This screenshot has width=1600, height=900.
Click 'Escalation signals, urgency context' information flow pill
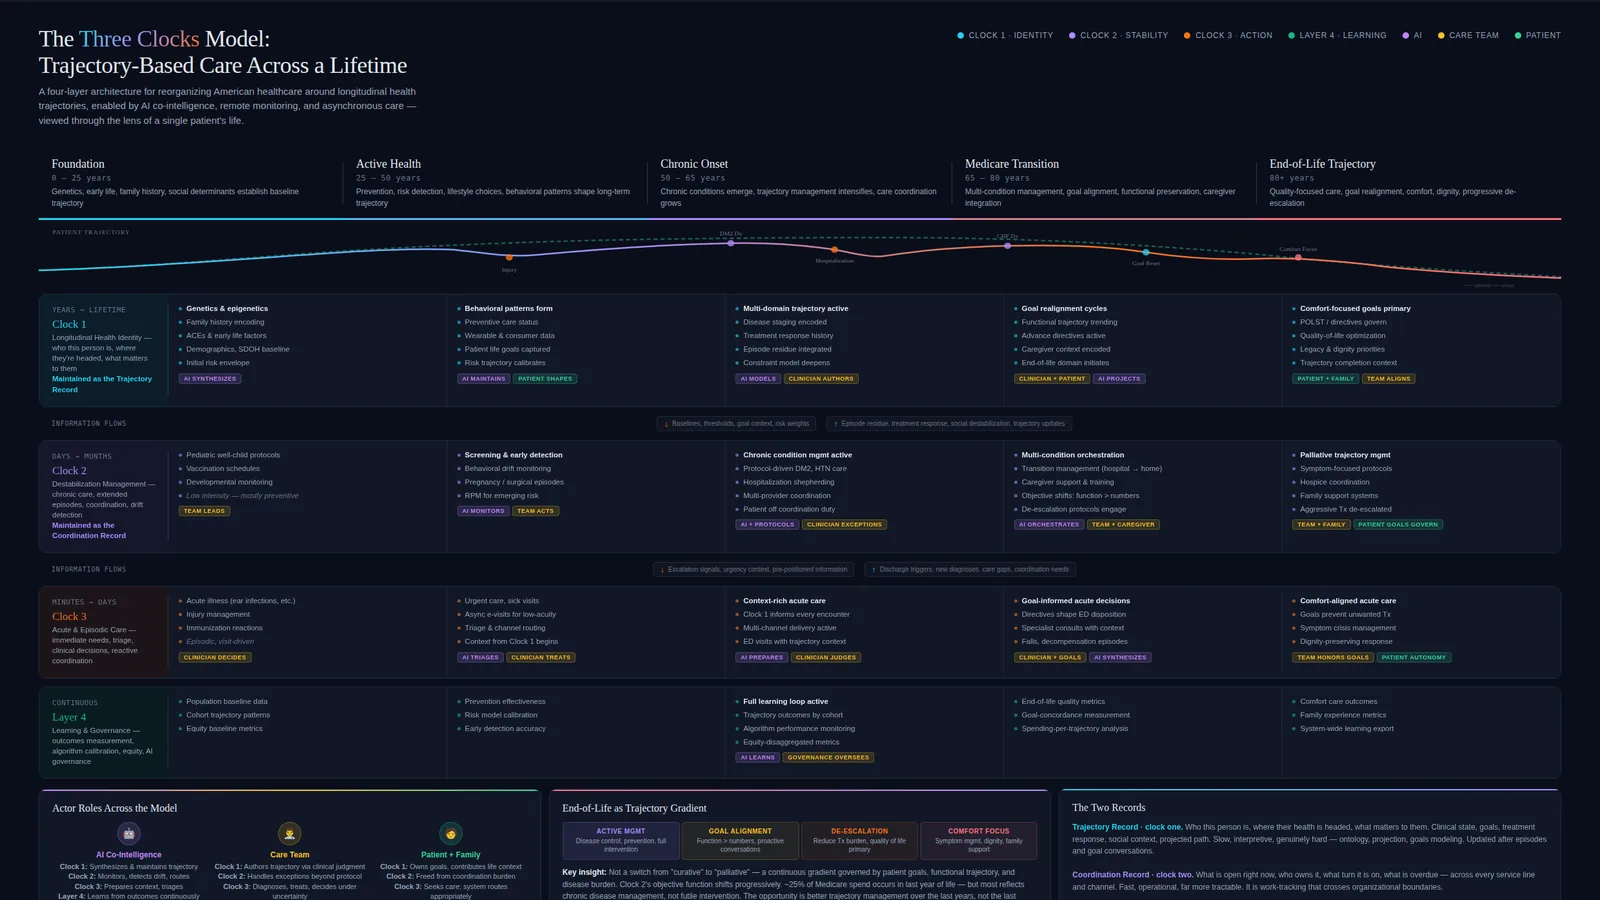click(x=754, y=569)
